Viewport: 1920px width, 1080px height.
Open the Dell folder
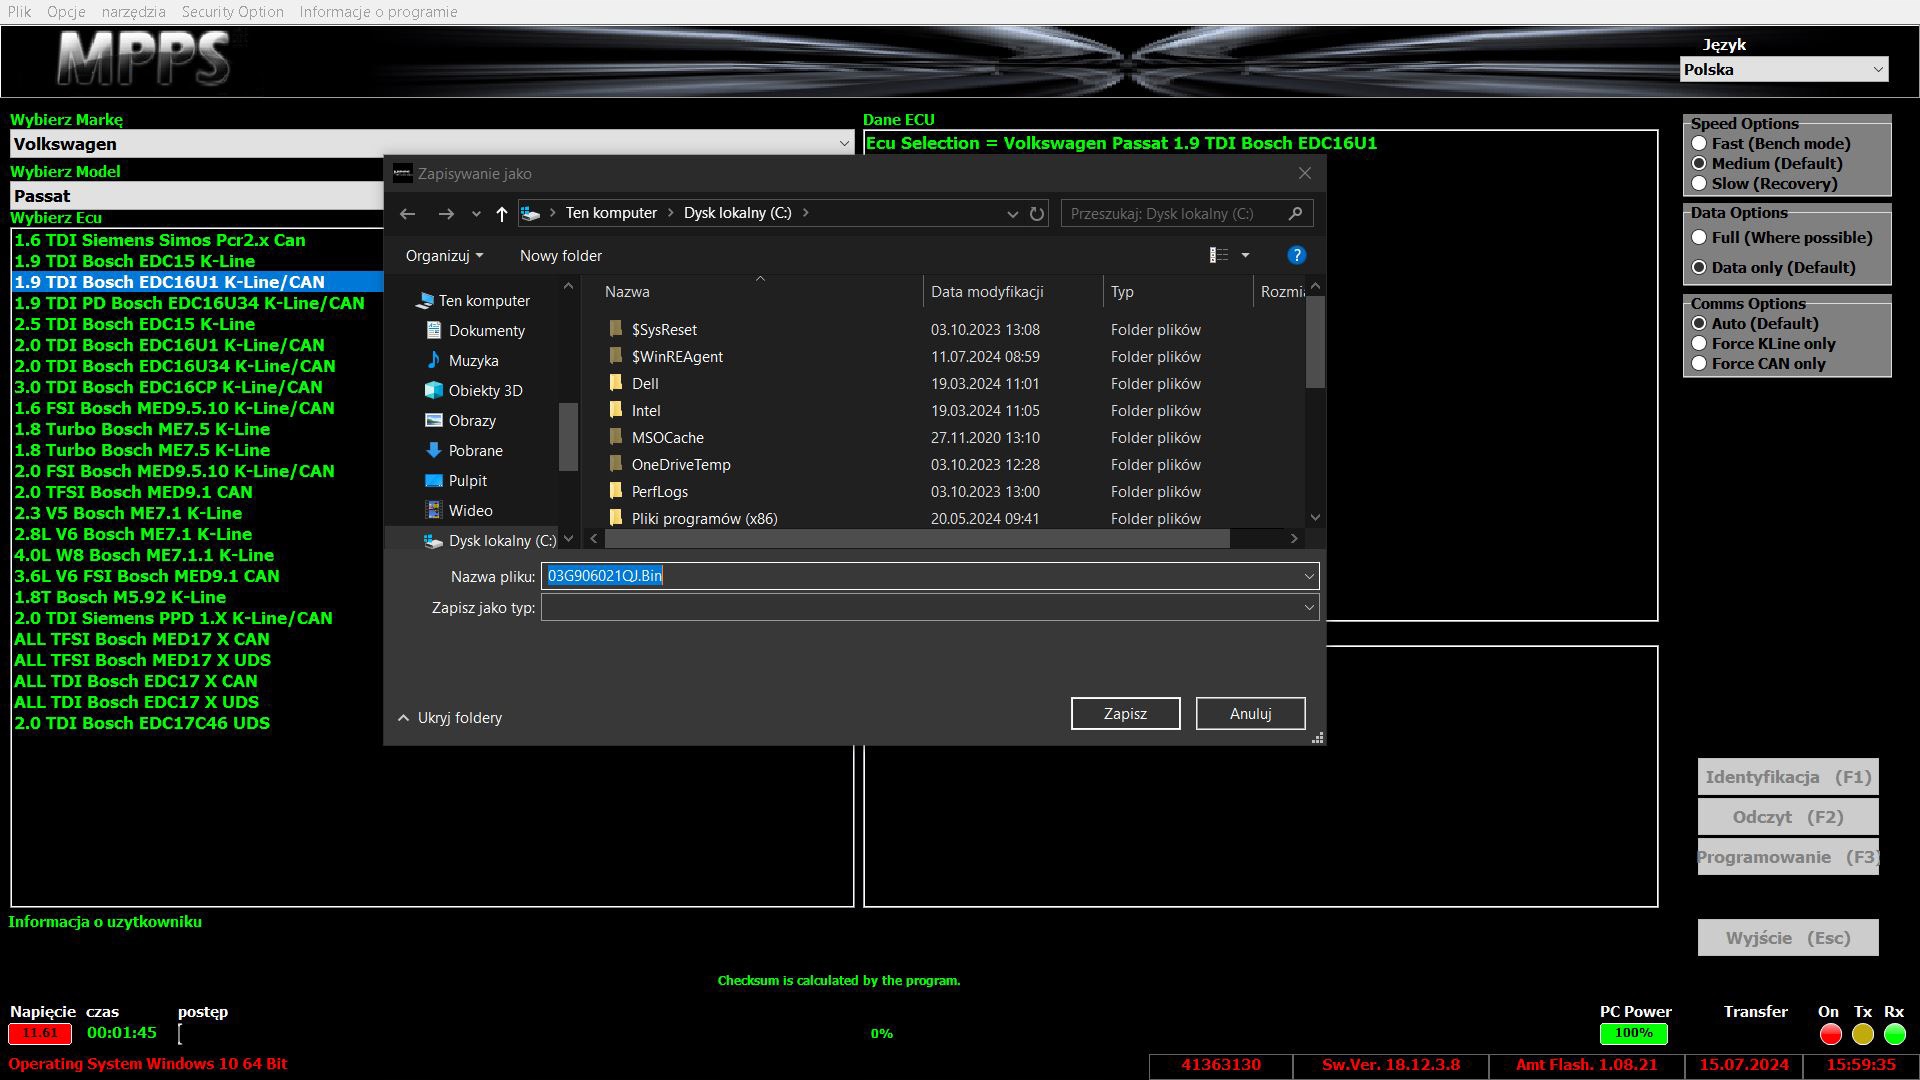click(645, 384)
